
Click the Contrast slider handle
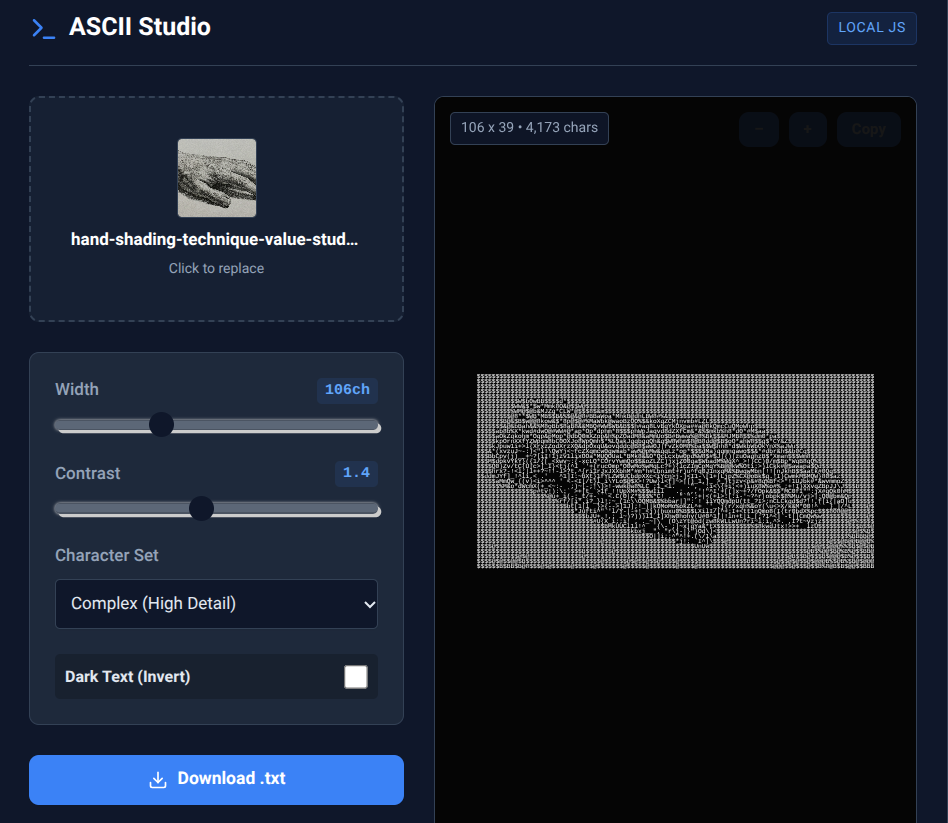200,508
